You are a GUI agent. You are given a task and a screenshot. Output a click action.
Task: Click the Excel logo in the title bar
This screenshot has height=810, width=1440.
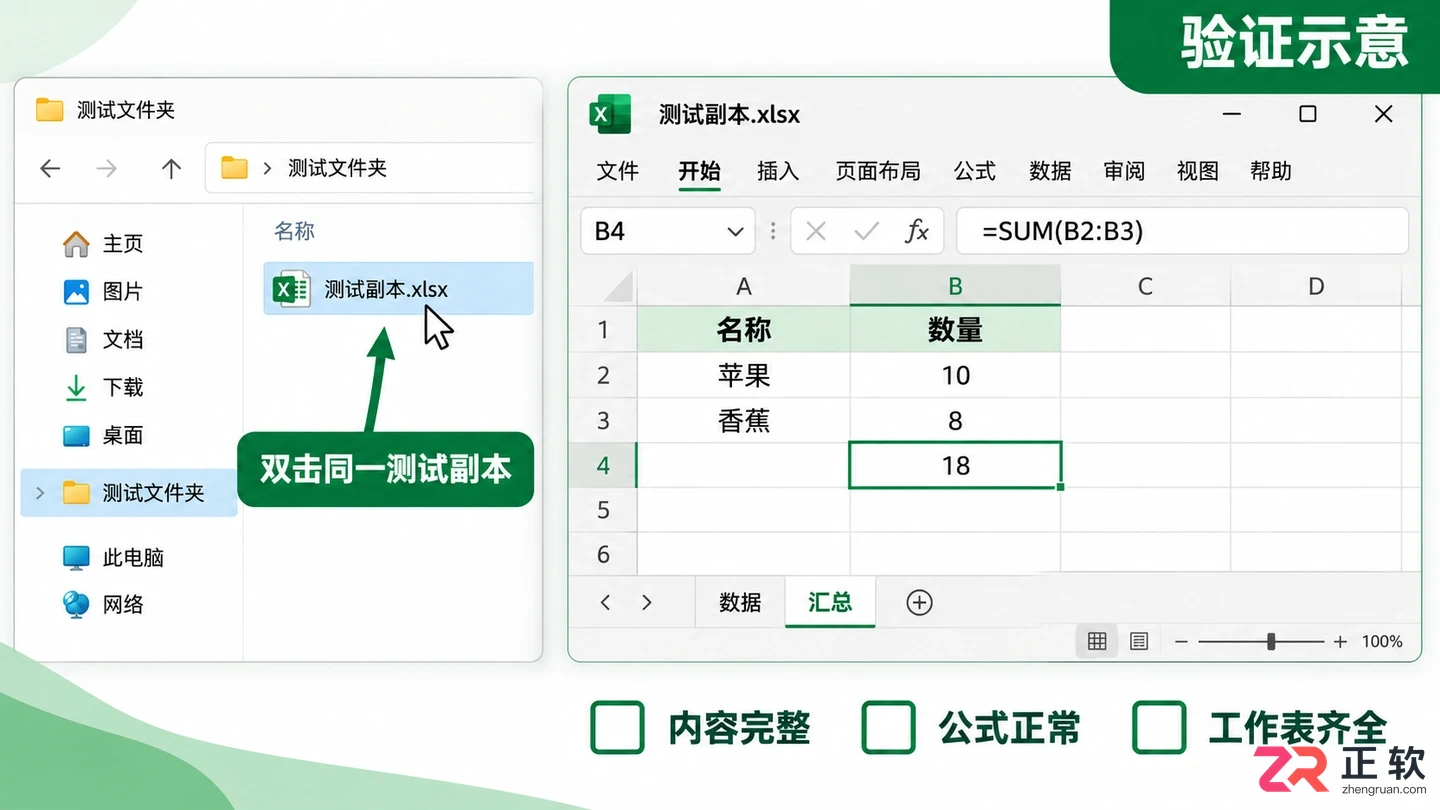(x=610, y=114)
